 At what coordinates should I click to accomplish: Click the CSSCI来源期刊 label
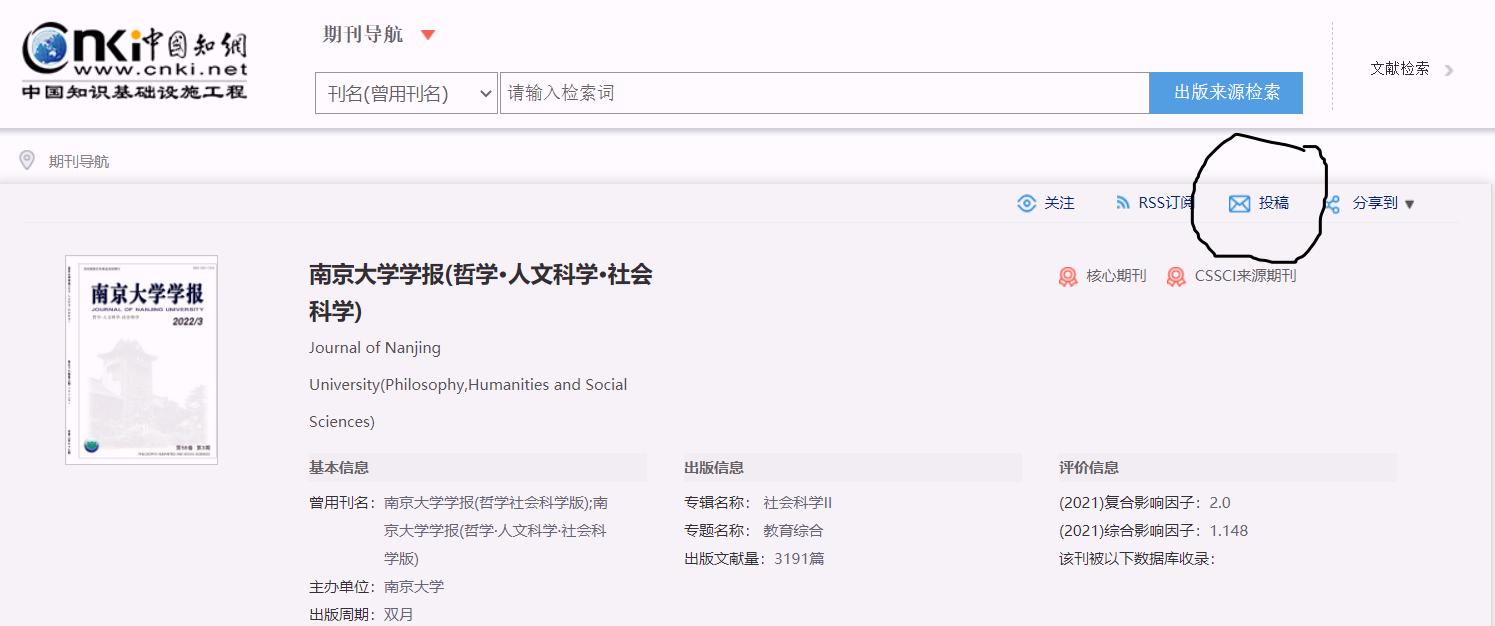[1245, 276]
